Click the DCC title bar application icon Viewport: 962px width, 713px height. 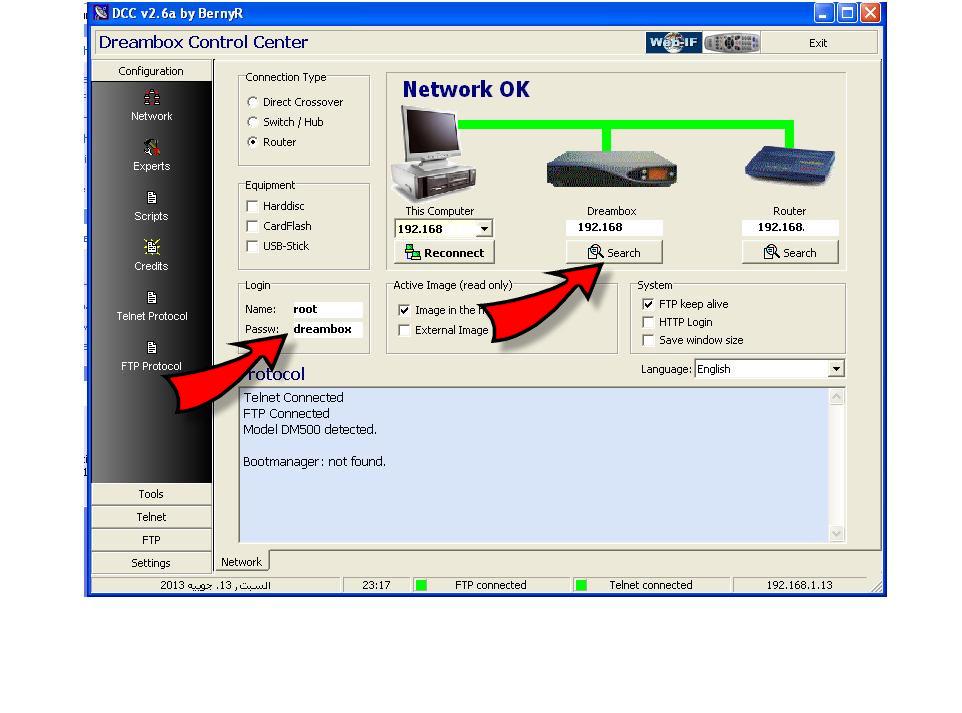[x=101, y=13]
